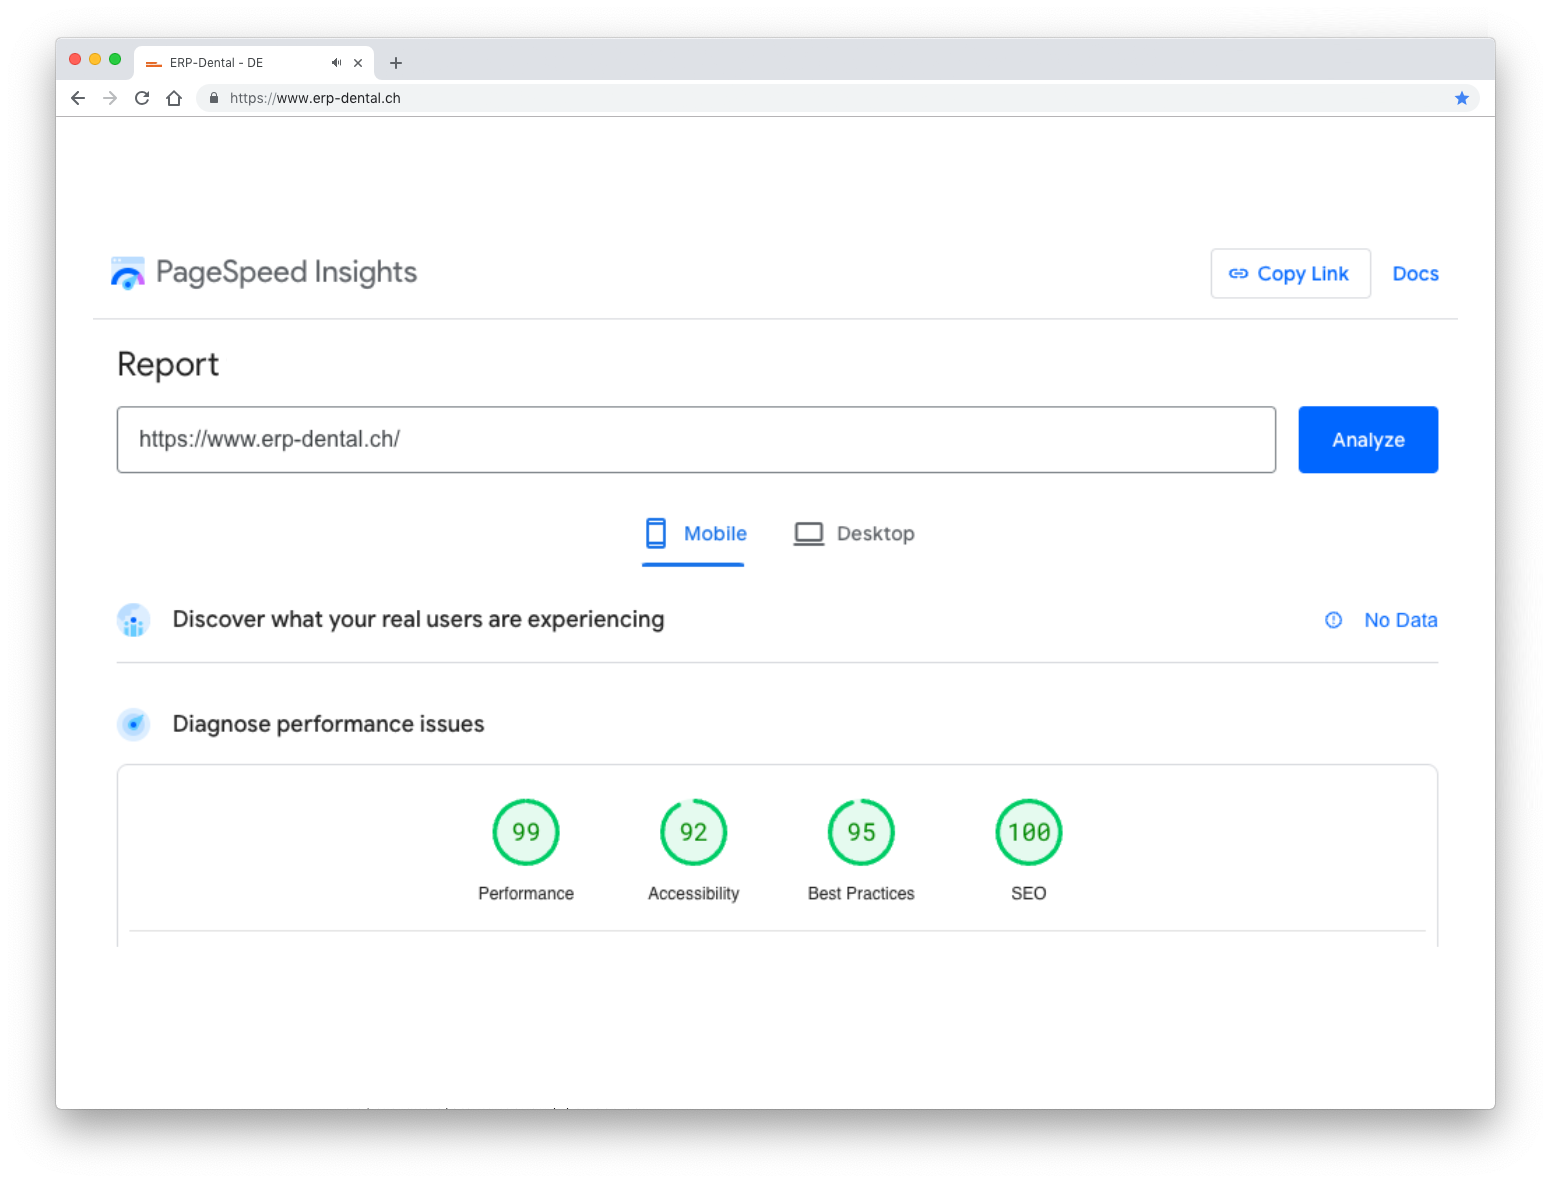Mute the tab using the speaker icon
The width and height of the screenshot is (1551, 1183).
point(336,62)
